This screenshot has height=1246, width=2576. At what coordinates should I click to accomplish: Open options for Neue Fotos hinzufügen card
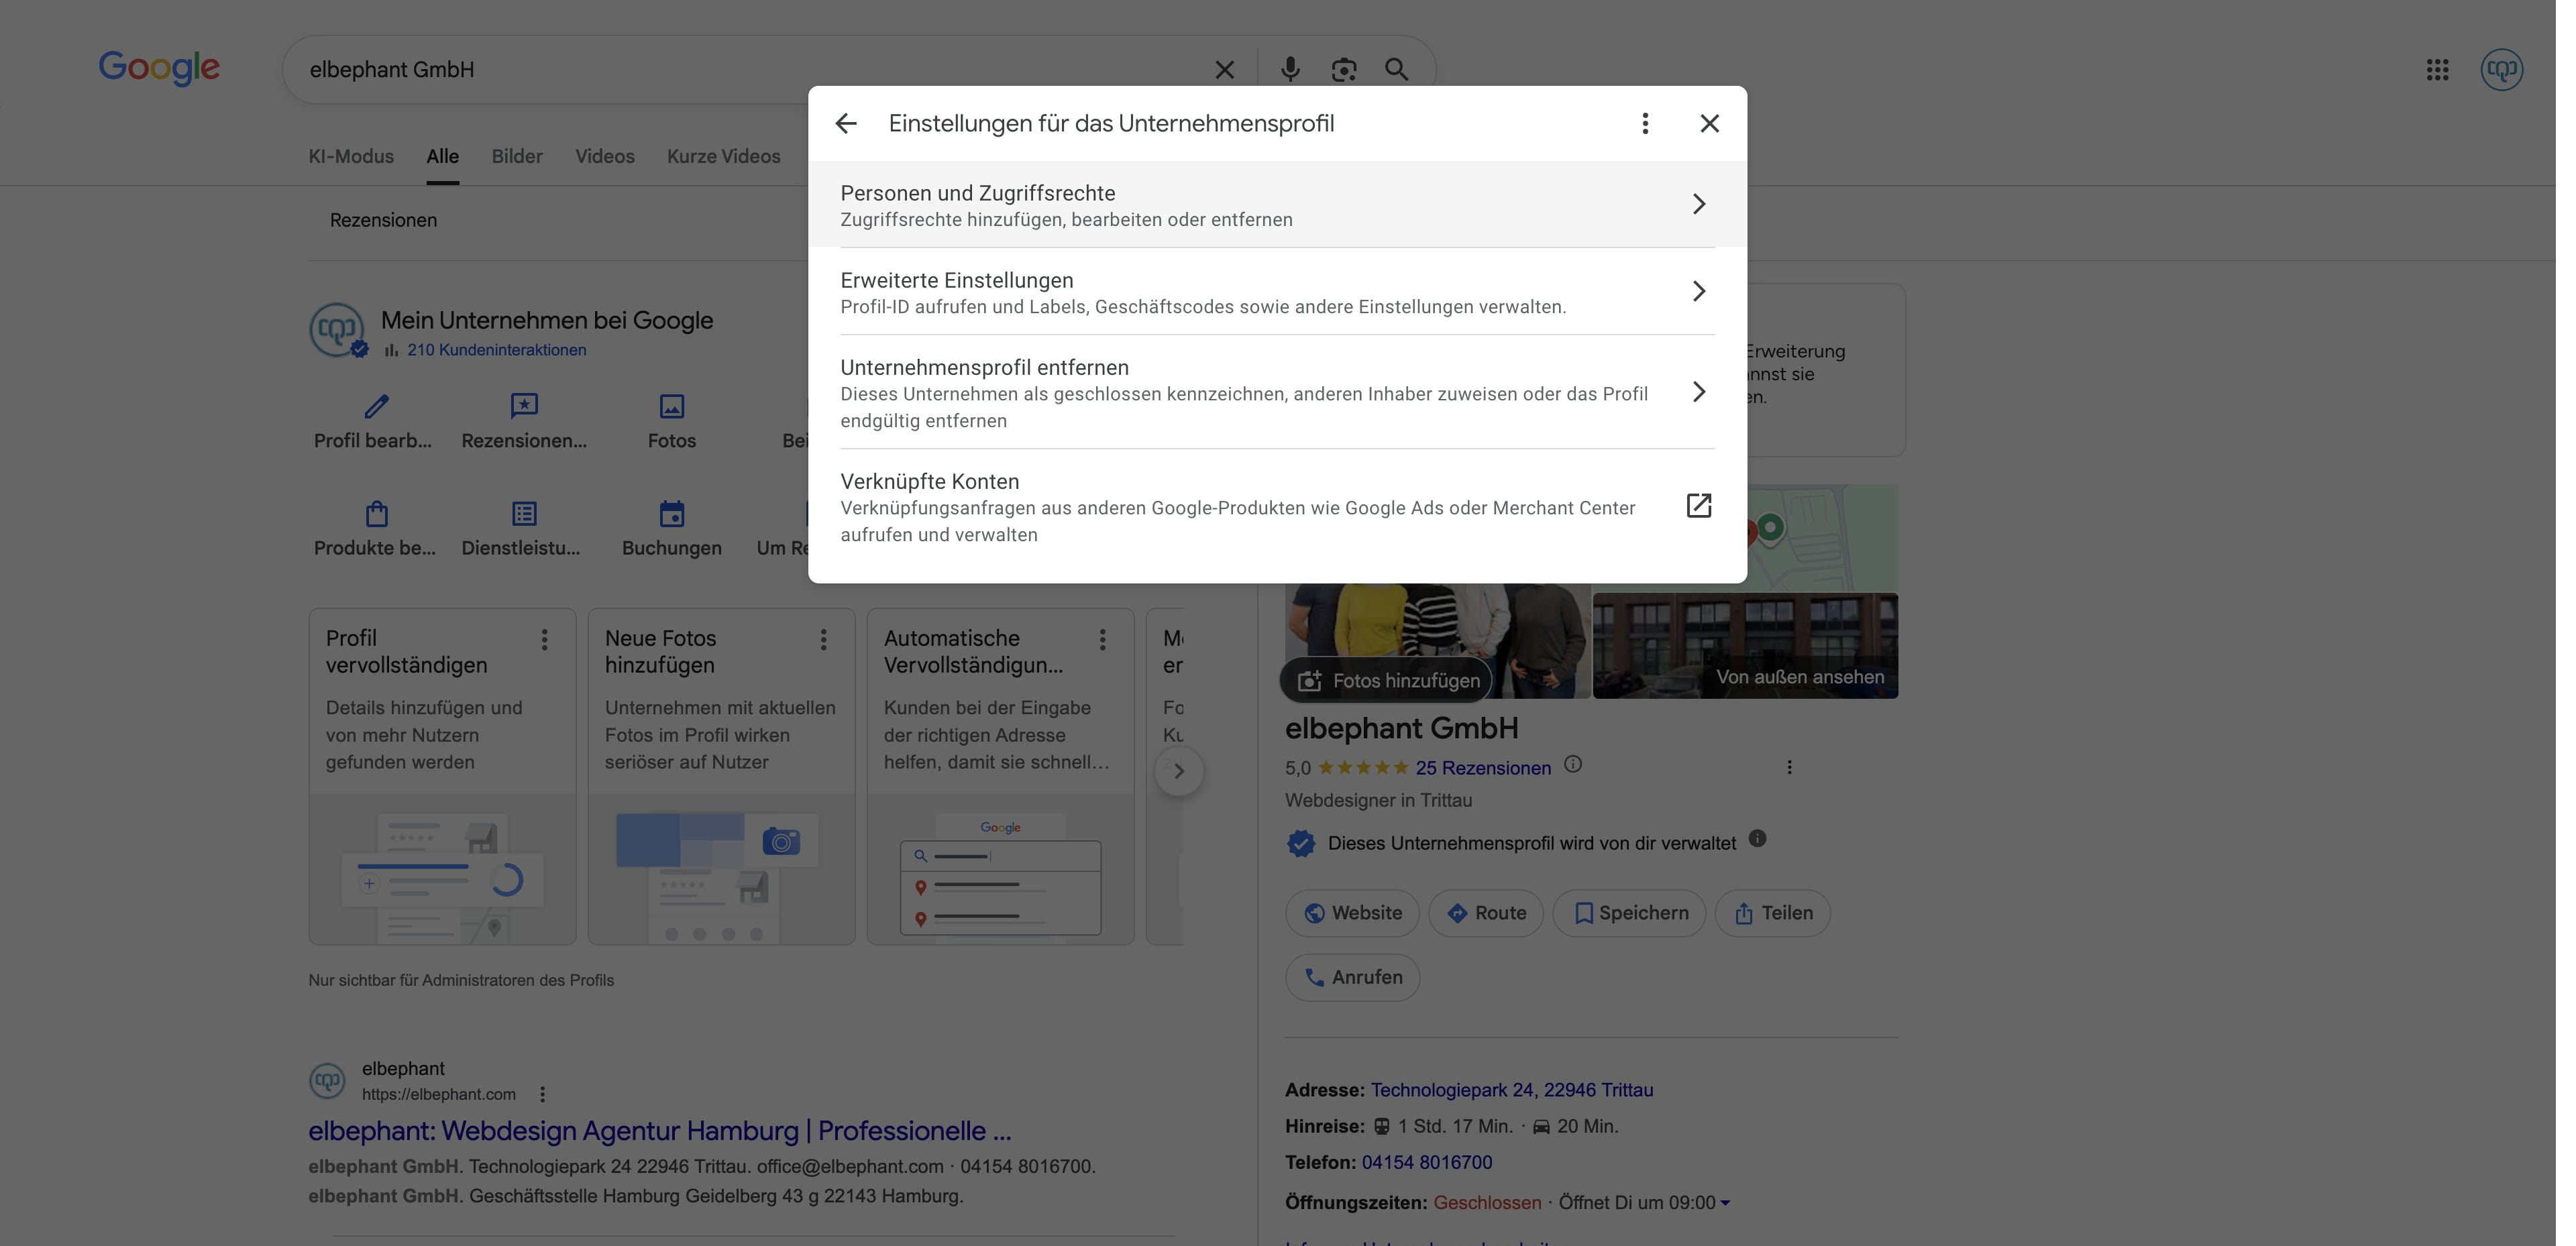click(823, 639)
